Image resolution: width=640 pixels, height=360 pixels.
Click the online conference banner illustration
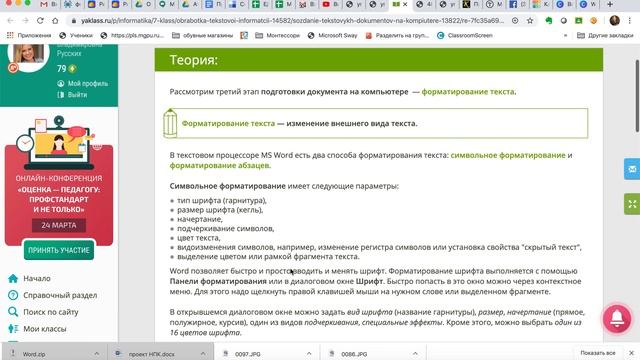[x=59, y=143]
